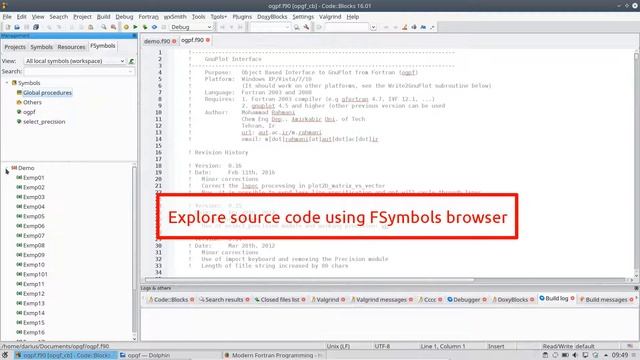Open the File menu

7,17
